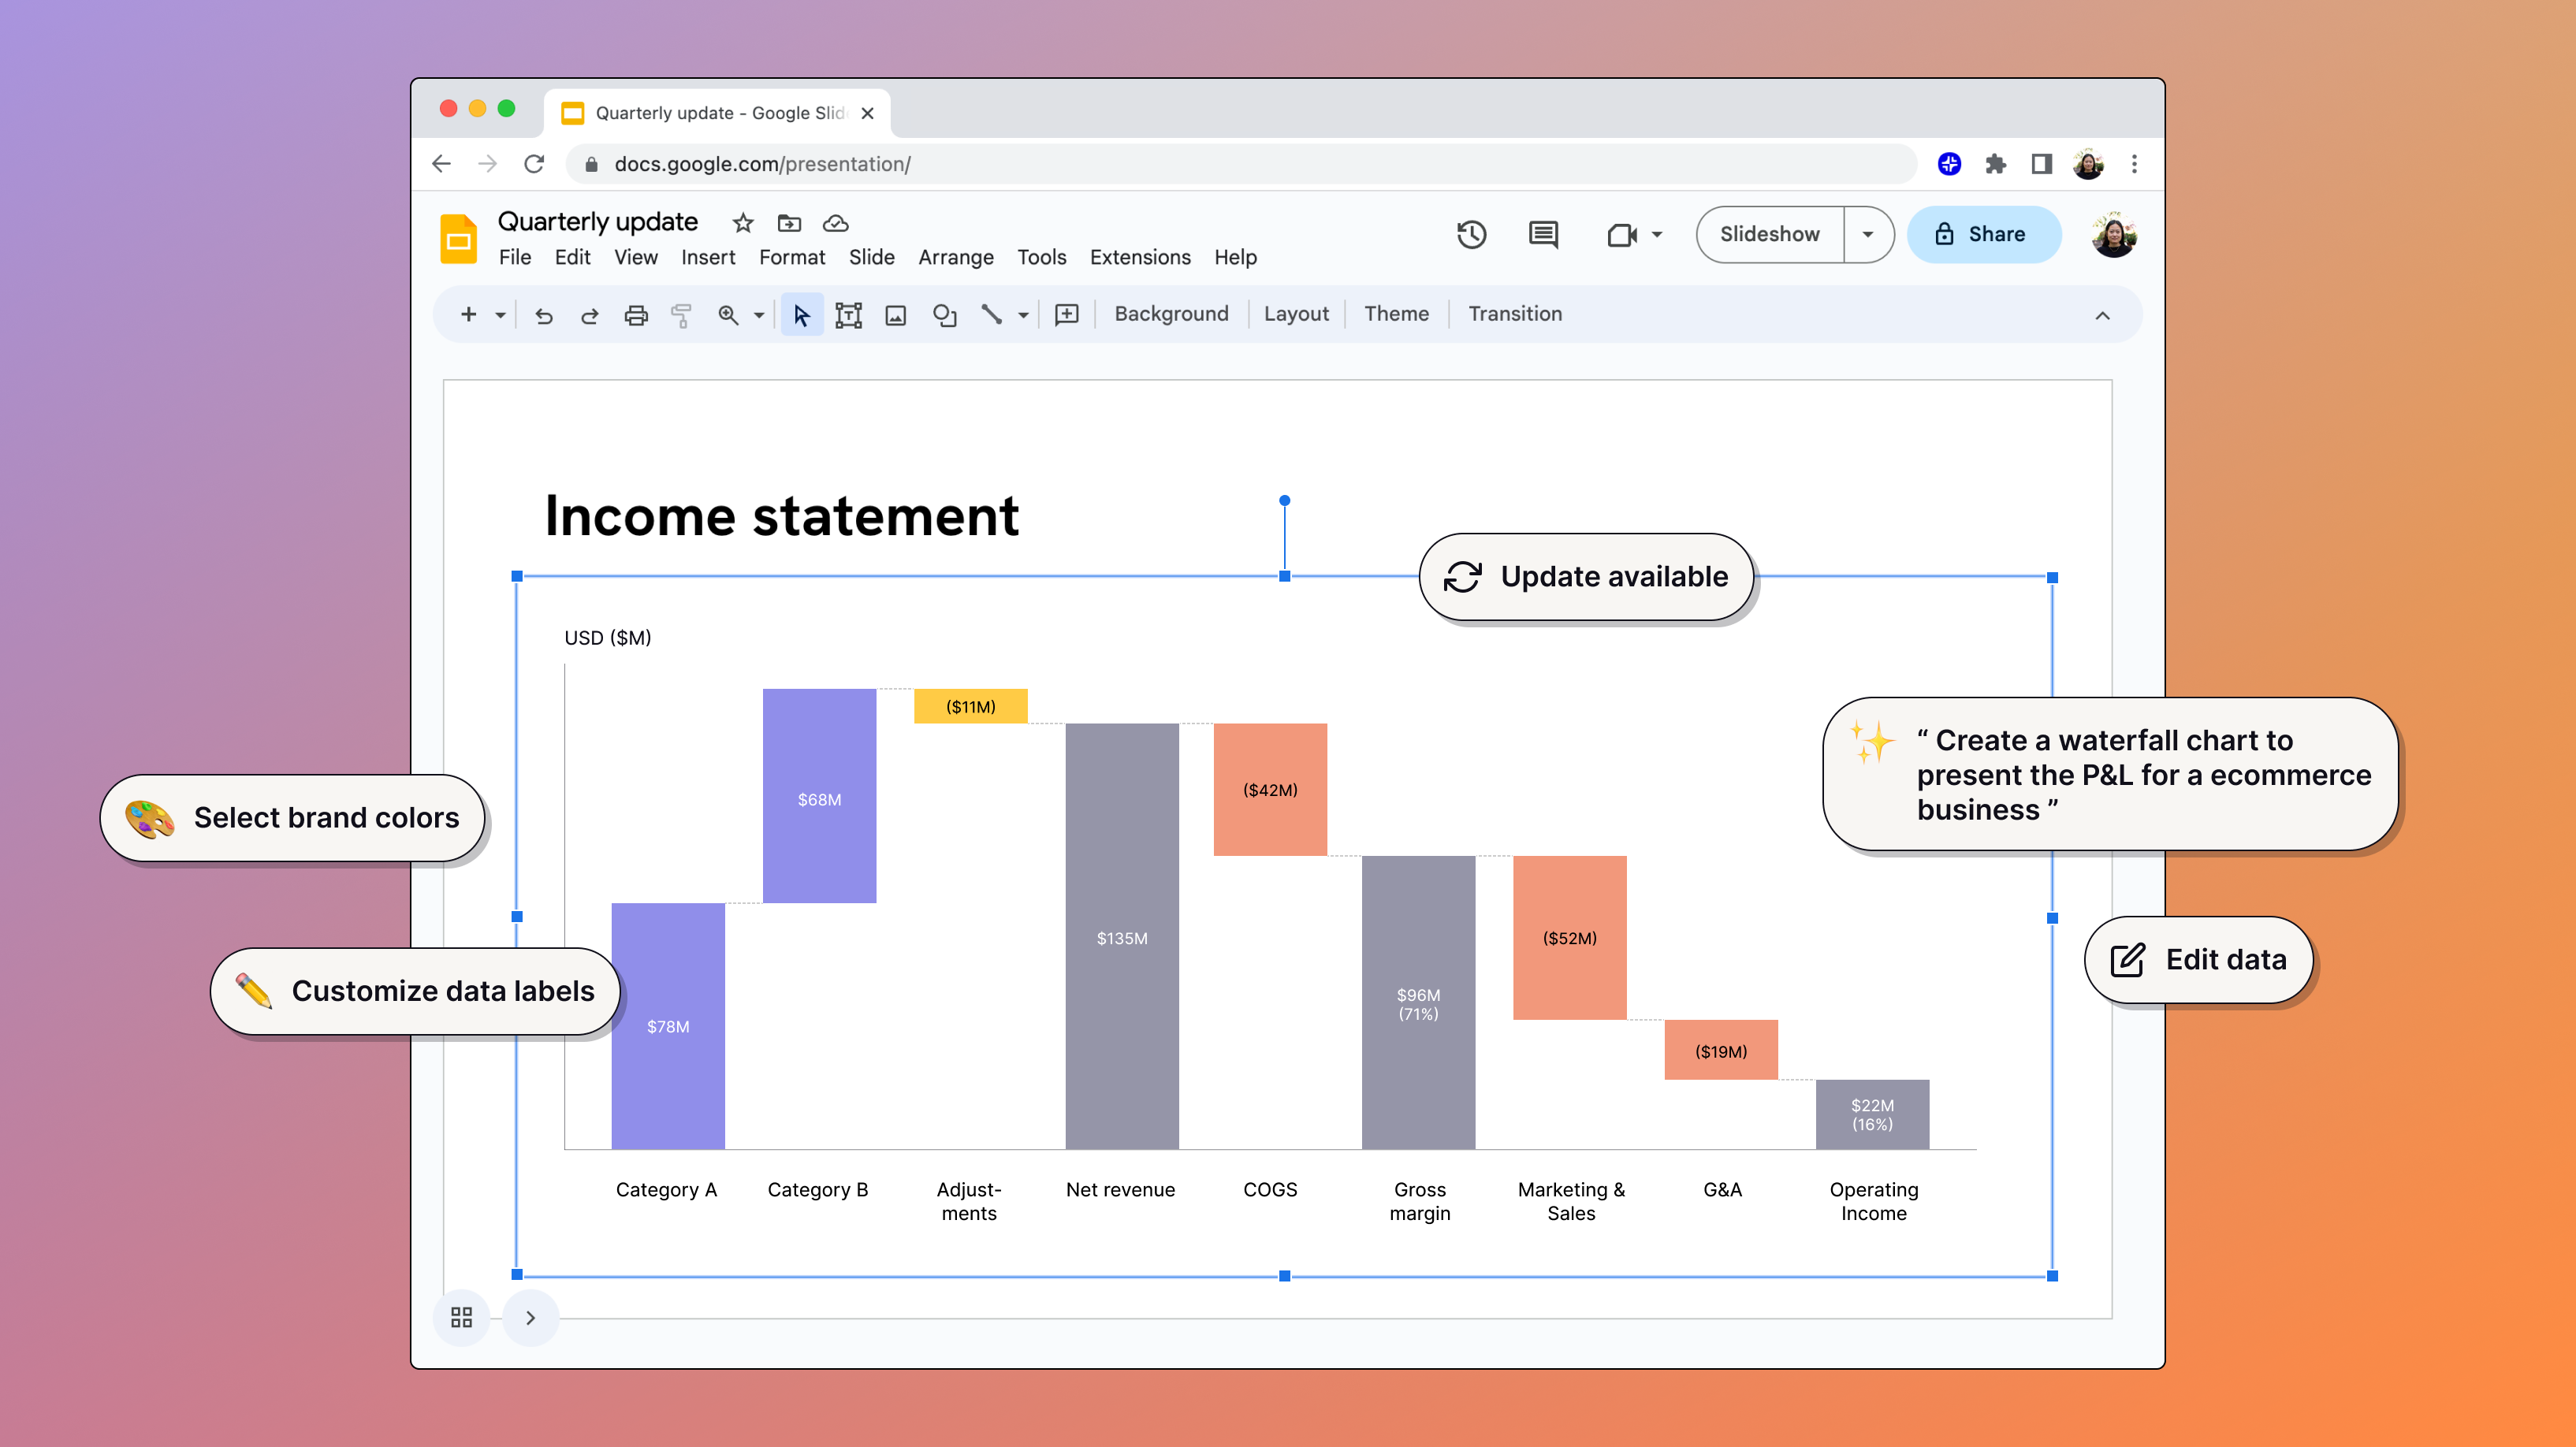
Task: Click the add comment toolbar icon
Action: click(1067, 315)
